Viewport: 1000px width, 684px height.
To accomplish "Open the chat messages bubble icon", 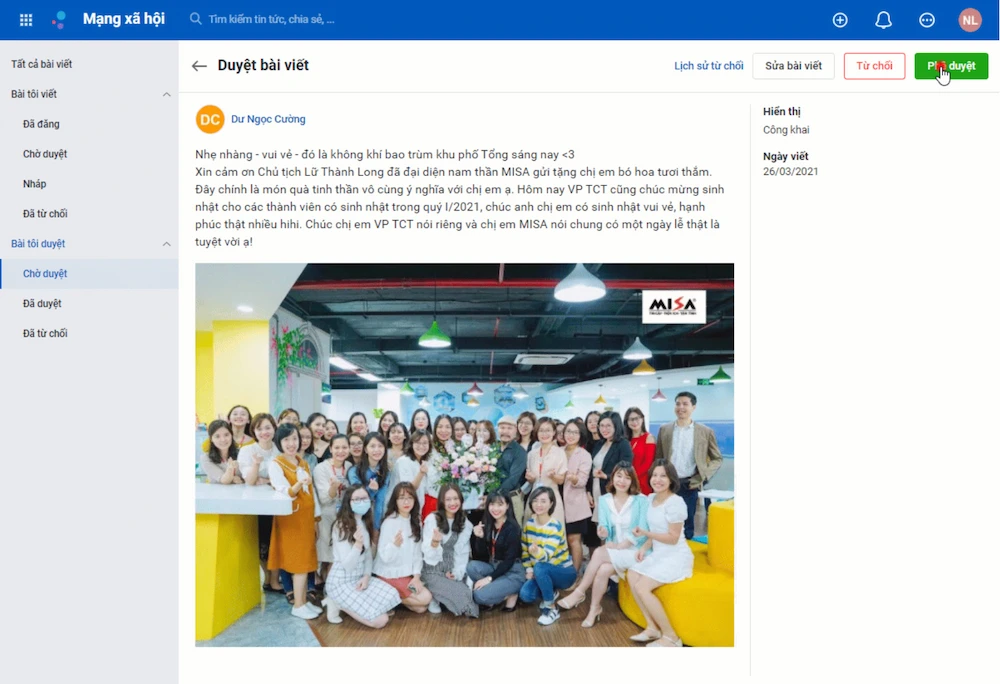I will 927,20.
